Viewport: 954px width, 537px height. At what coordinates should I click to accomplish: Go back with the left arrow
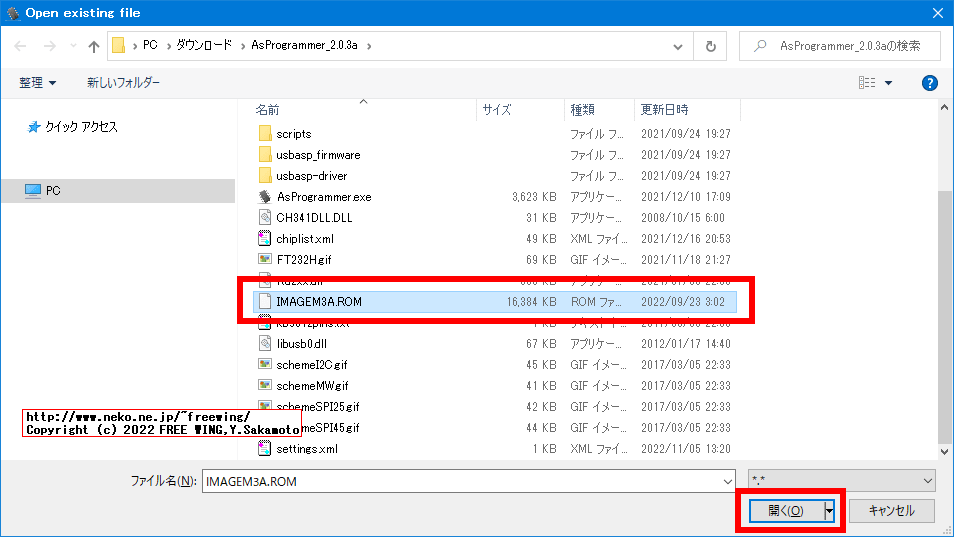[20, 46]
